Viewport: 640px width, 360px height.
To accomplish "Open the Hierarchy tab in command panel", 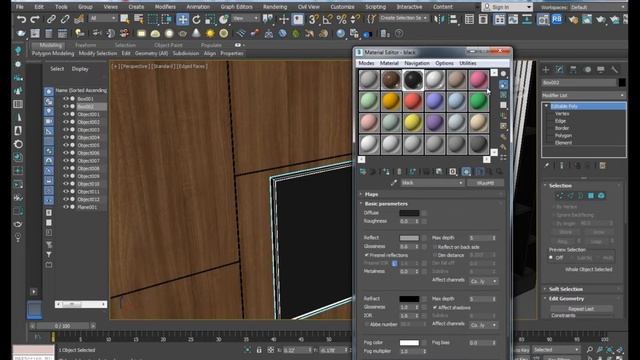I will pos(573,70).
